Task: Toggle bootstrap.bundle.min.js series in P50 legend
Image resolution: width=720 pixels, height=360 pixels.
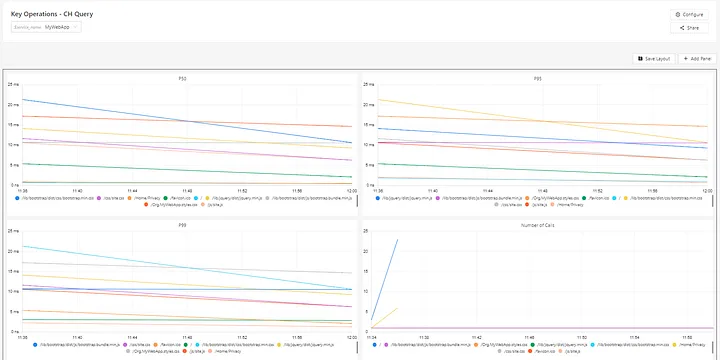Action: click(308, 198)
